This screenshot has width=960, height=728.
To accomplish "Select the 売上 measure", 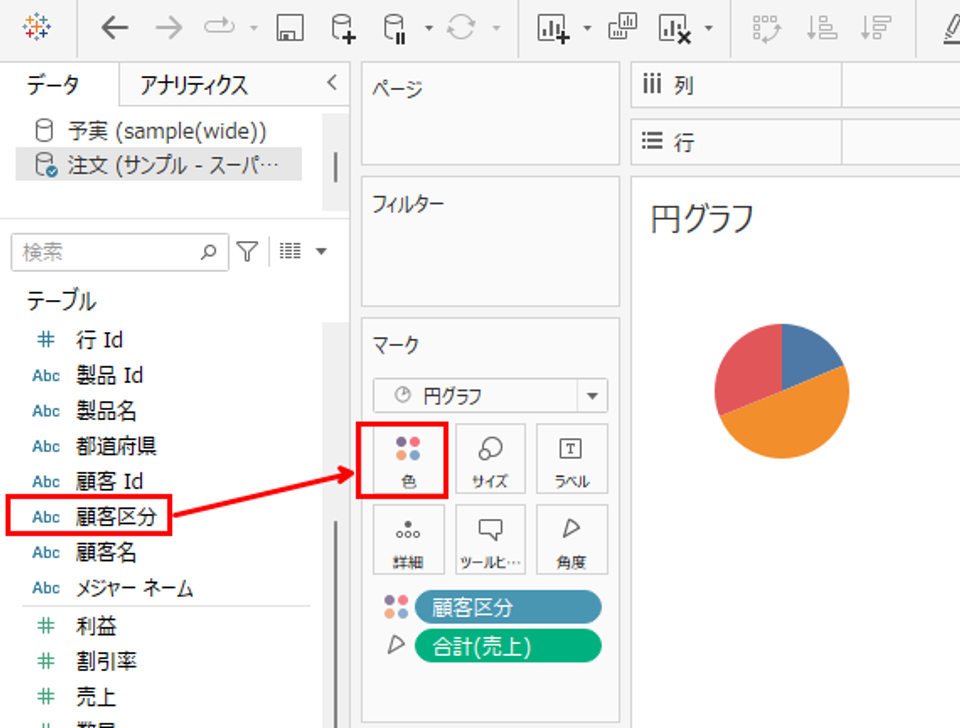I will 96,697.
